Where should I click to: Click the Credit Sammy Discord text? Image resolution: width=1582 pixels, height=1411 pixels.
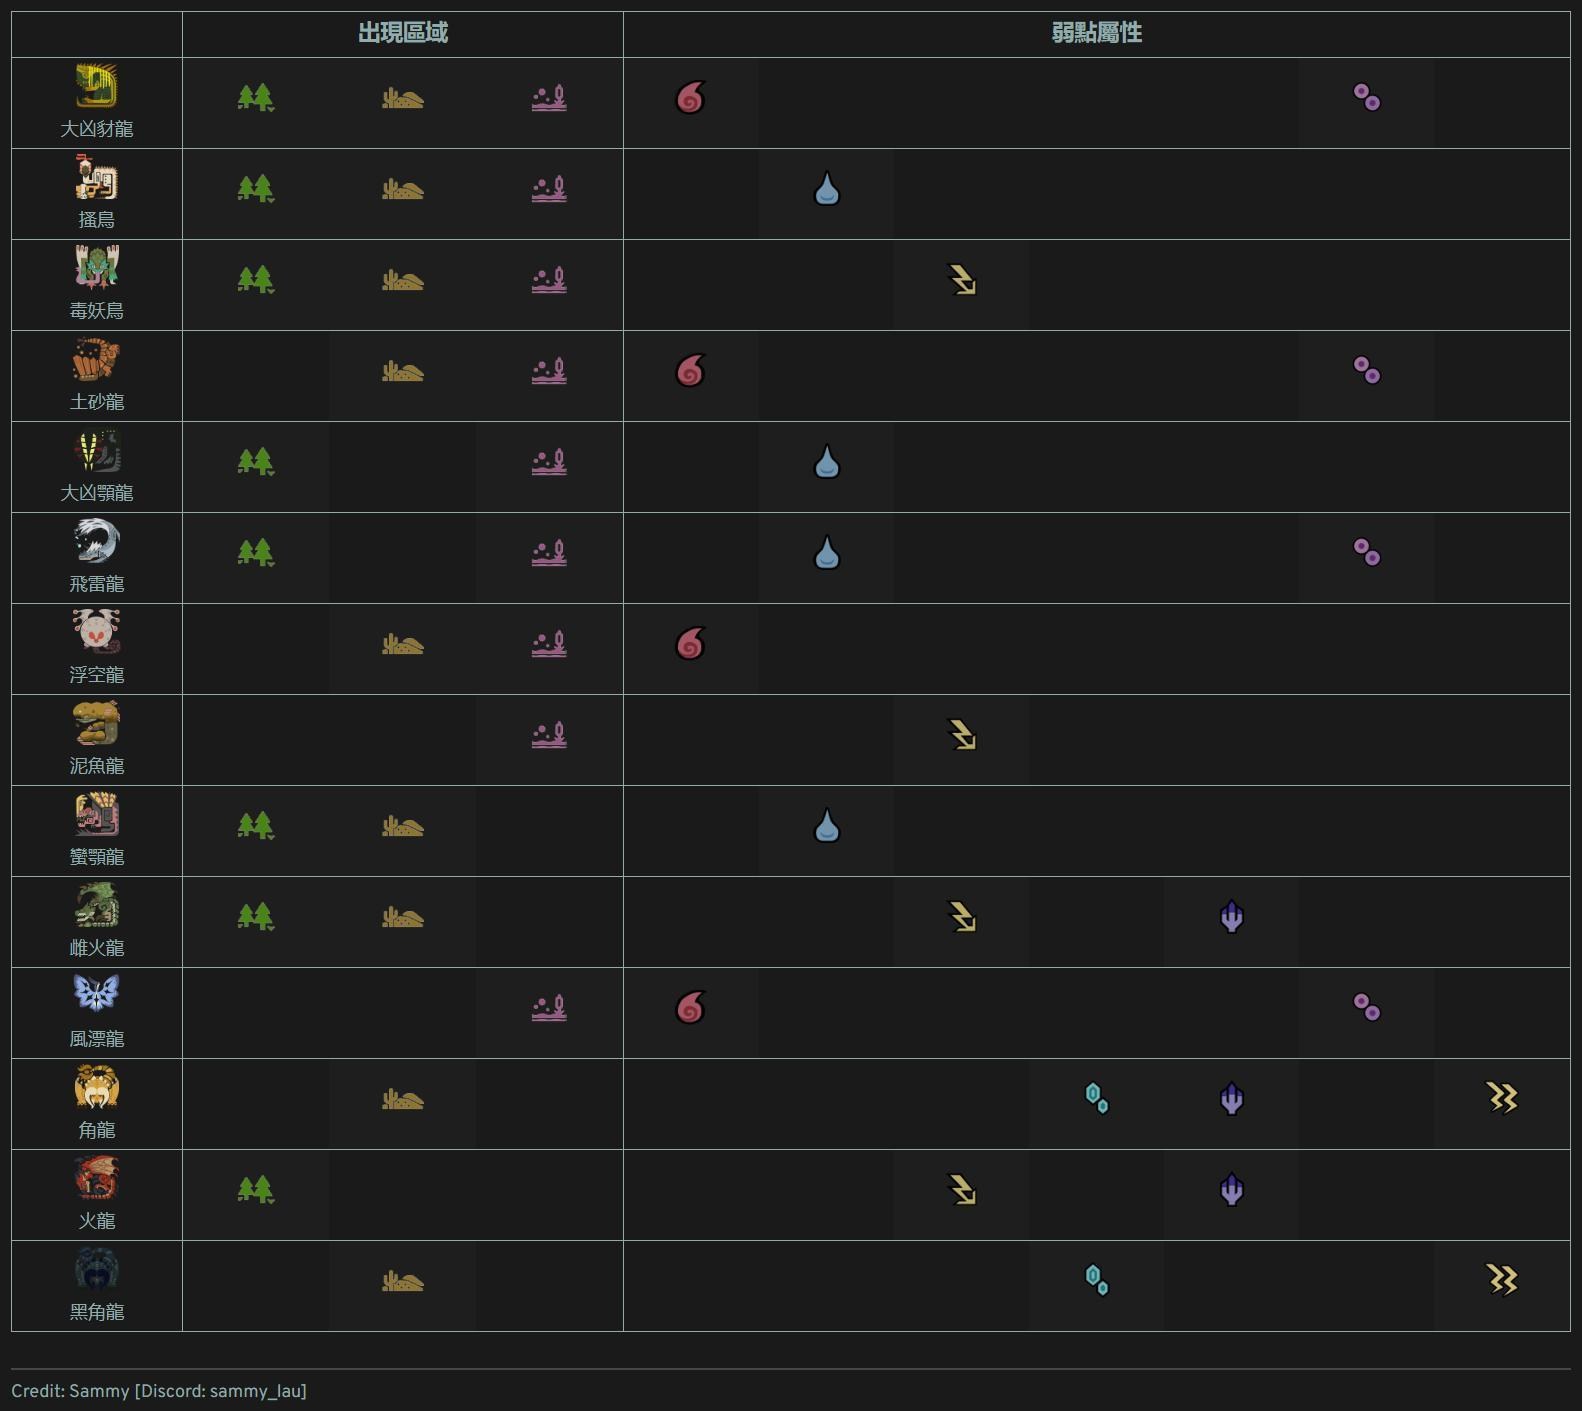159,1391
